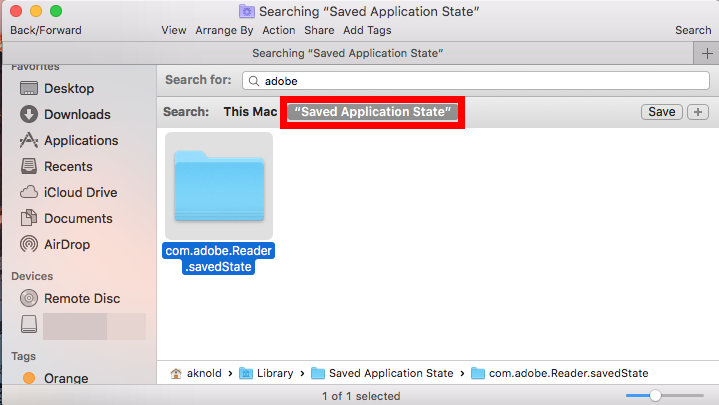
Task: Open Documents in the sidebar
Action: point(78,218)
